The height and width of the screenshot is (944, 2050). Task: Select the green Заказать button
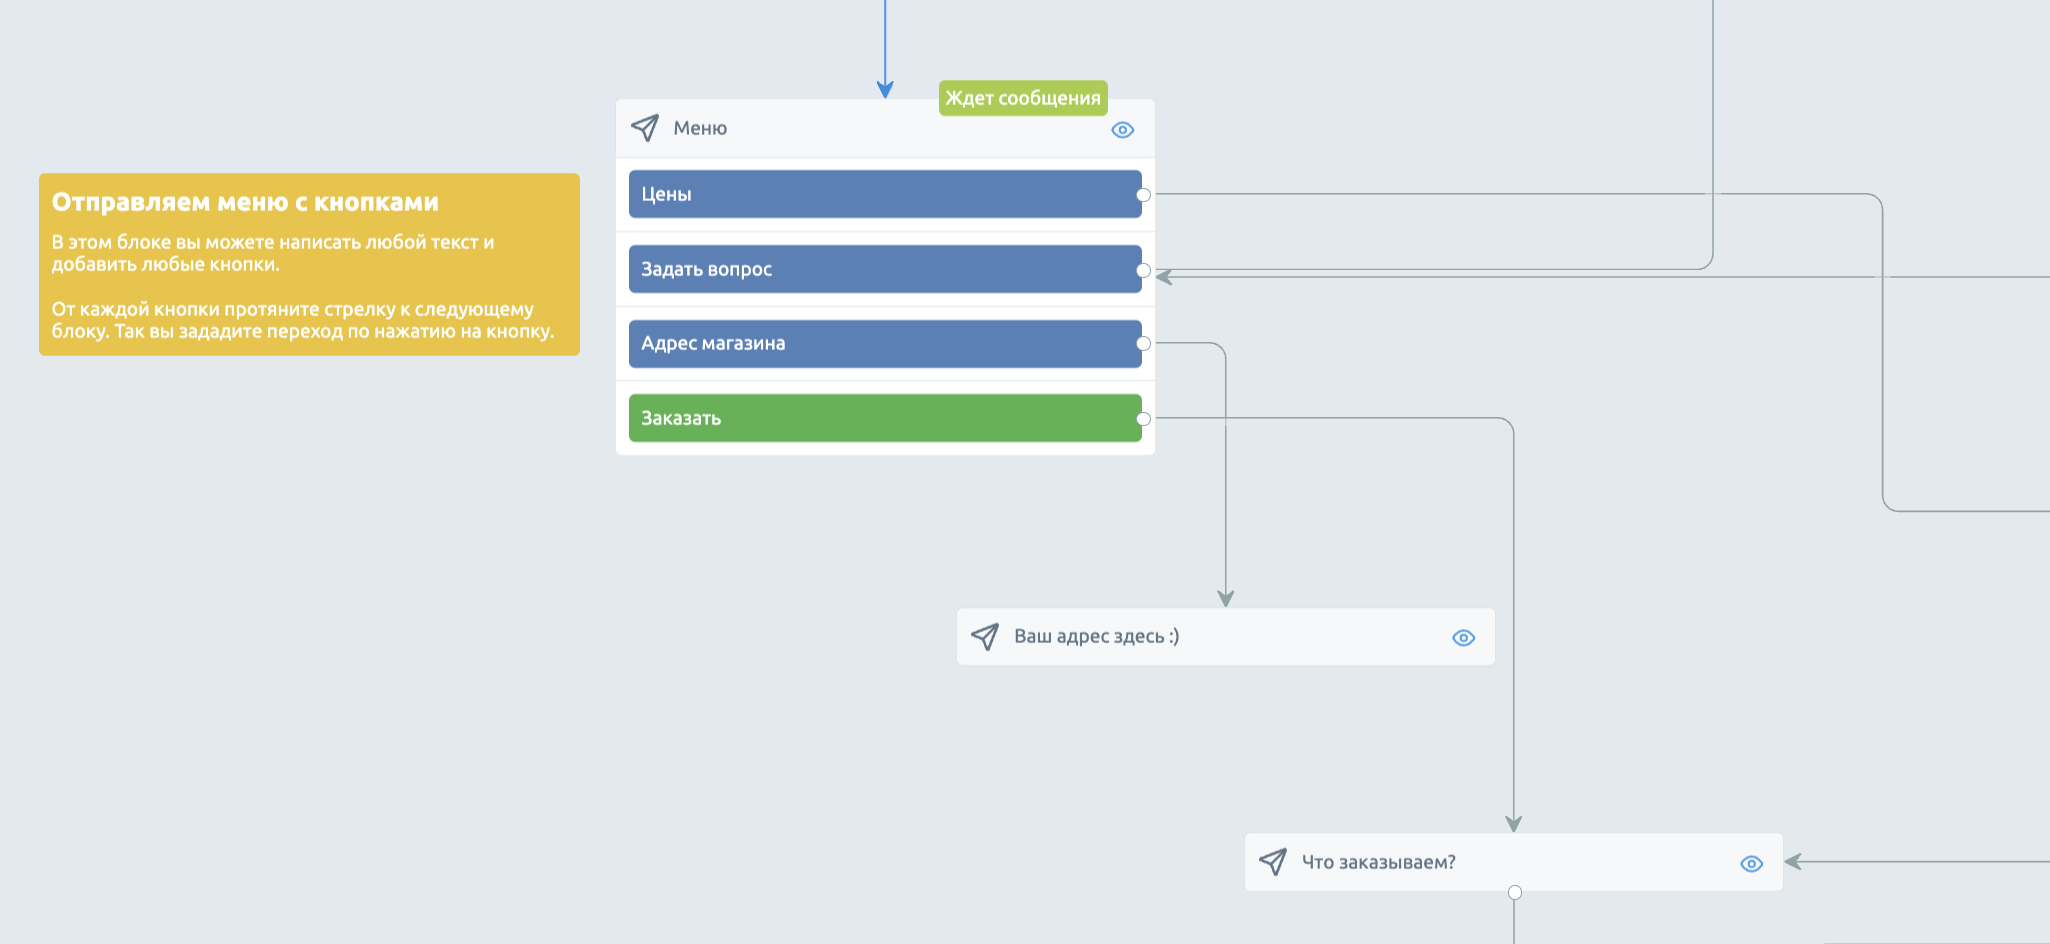[885, 418]
